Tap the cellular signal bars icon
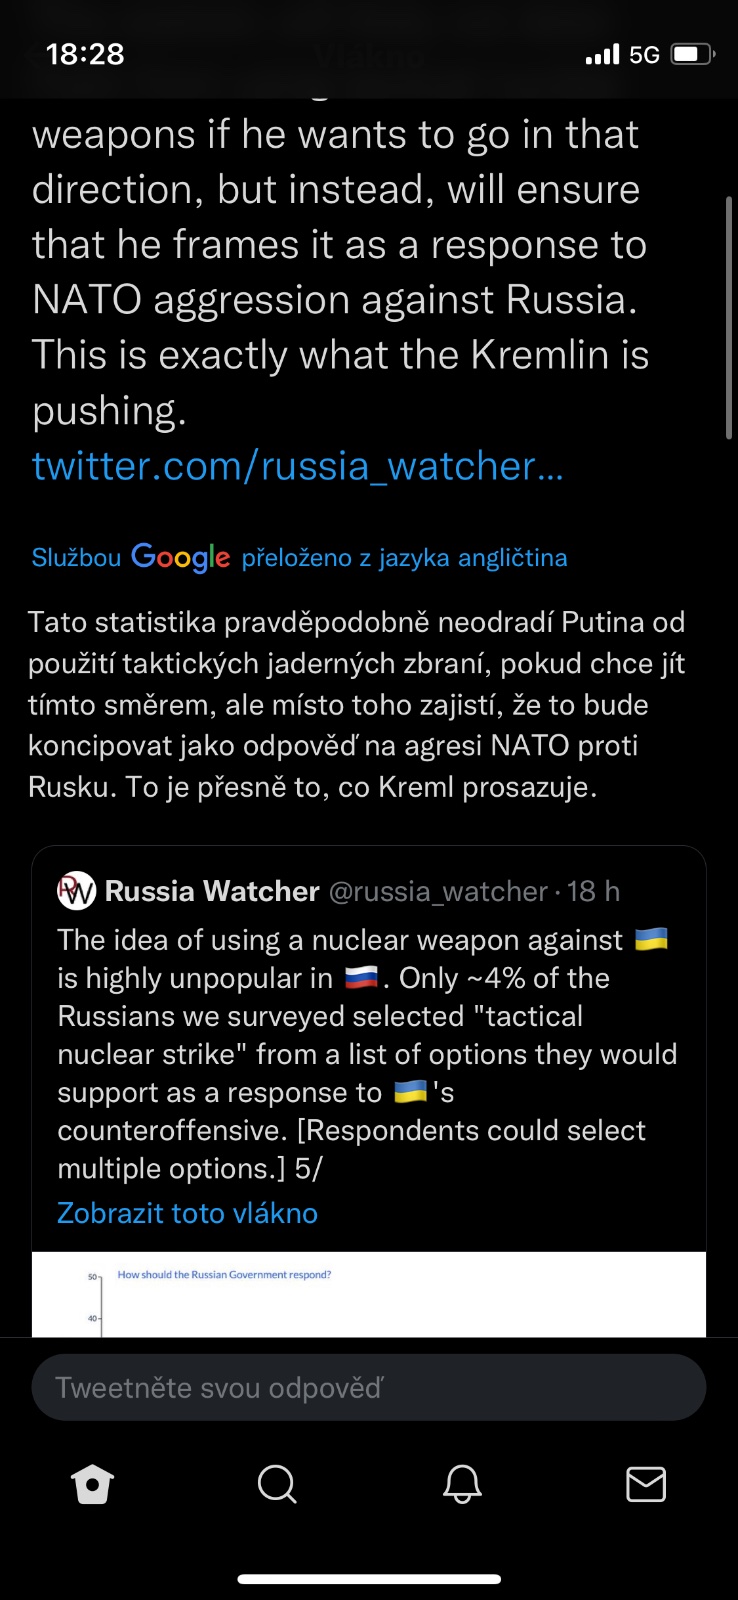The height and width of the screenshot is (1600, 738). [x=602, y=55]
